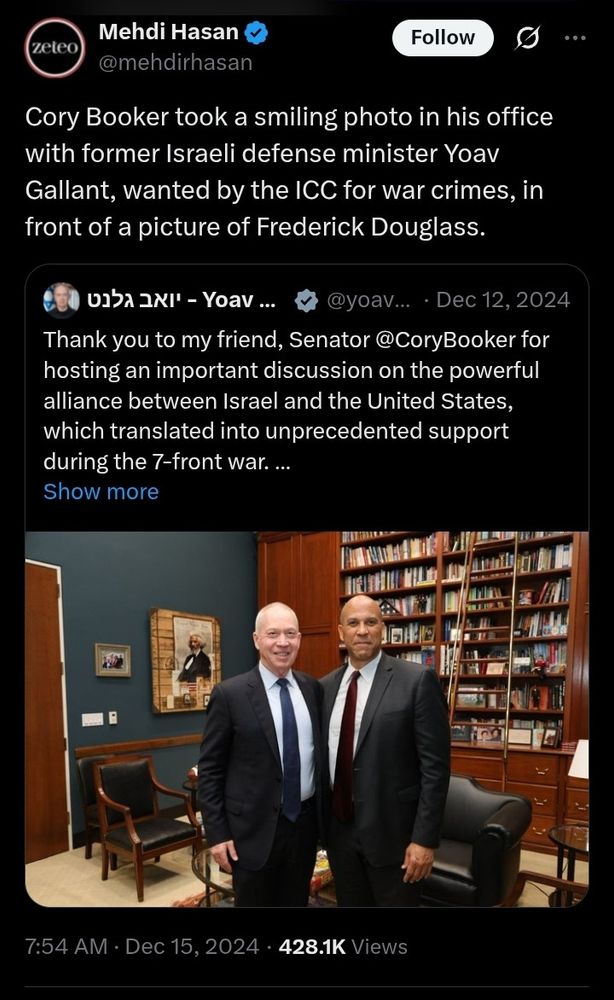The image size is (614, 1000).
Task: Open the Zeteo profile avatar
Action: 55,48
